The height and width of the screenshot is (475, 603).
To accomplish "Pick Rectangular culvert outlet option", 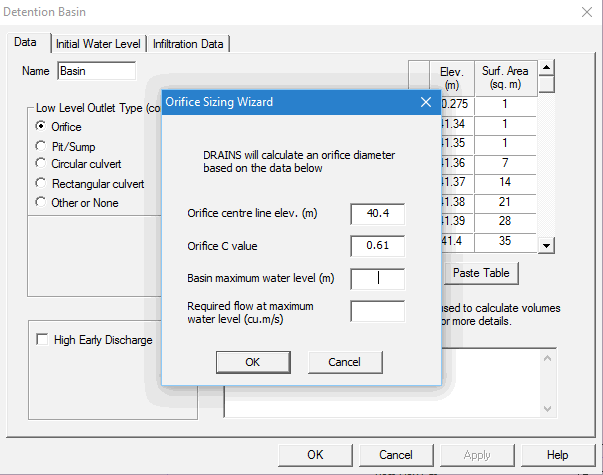I will click(x=41, y=184).
